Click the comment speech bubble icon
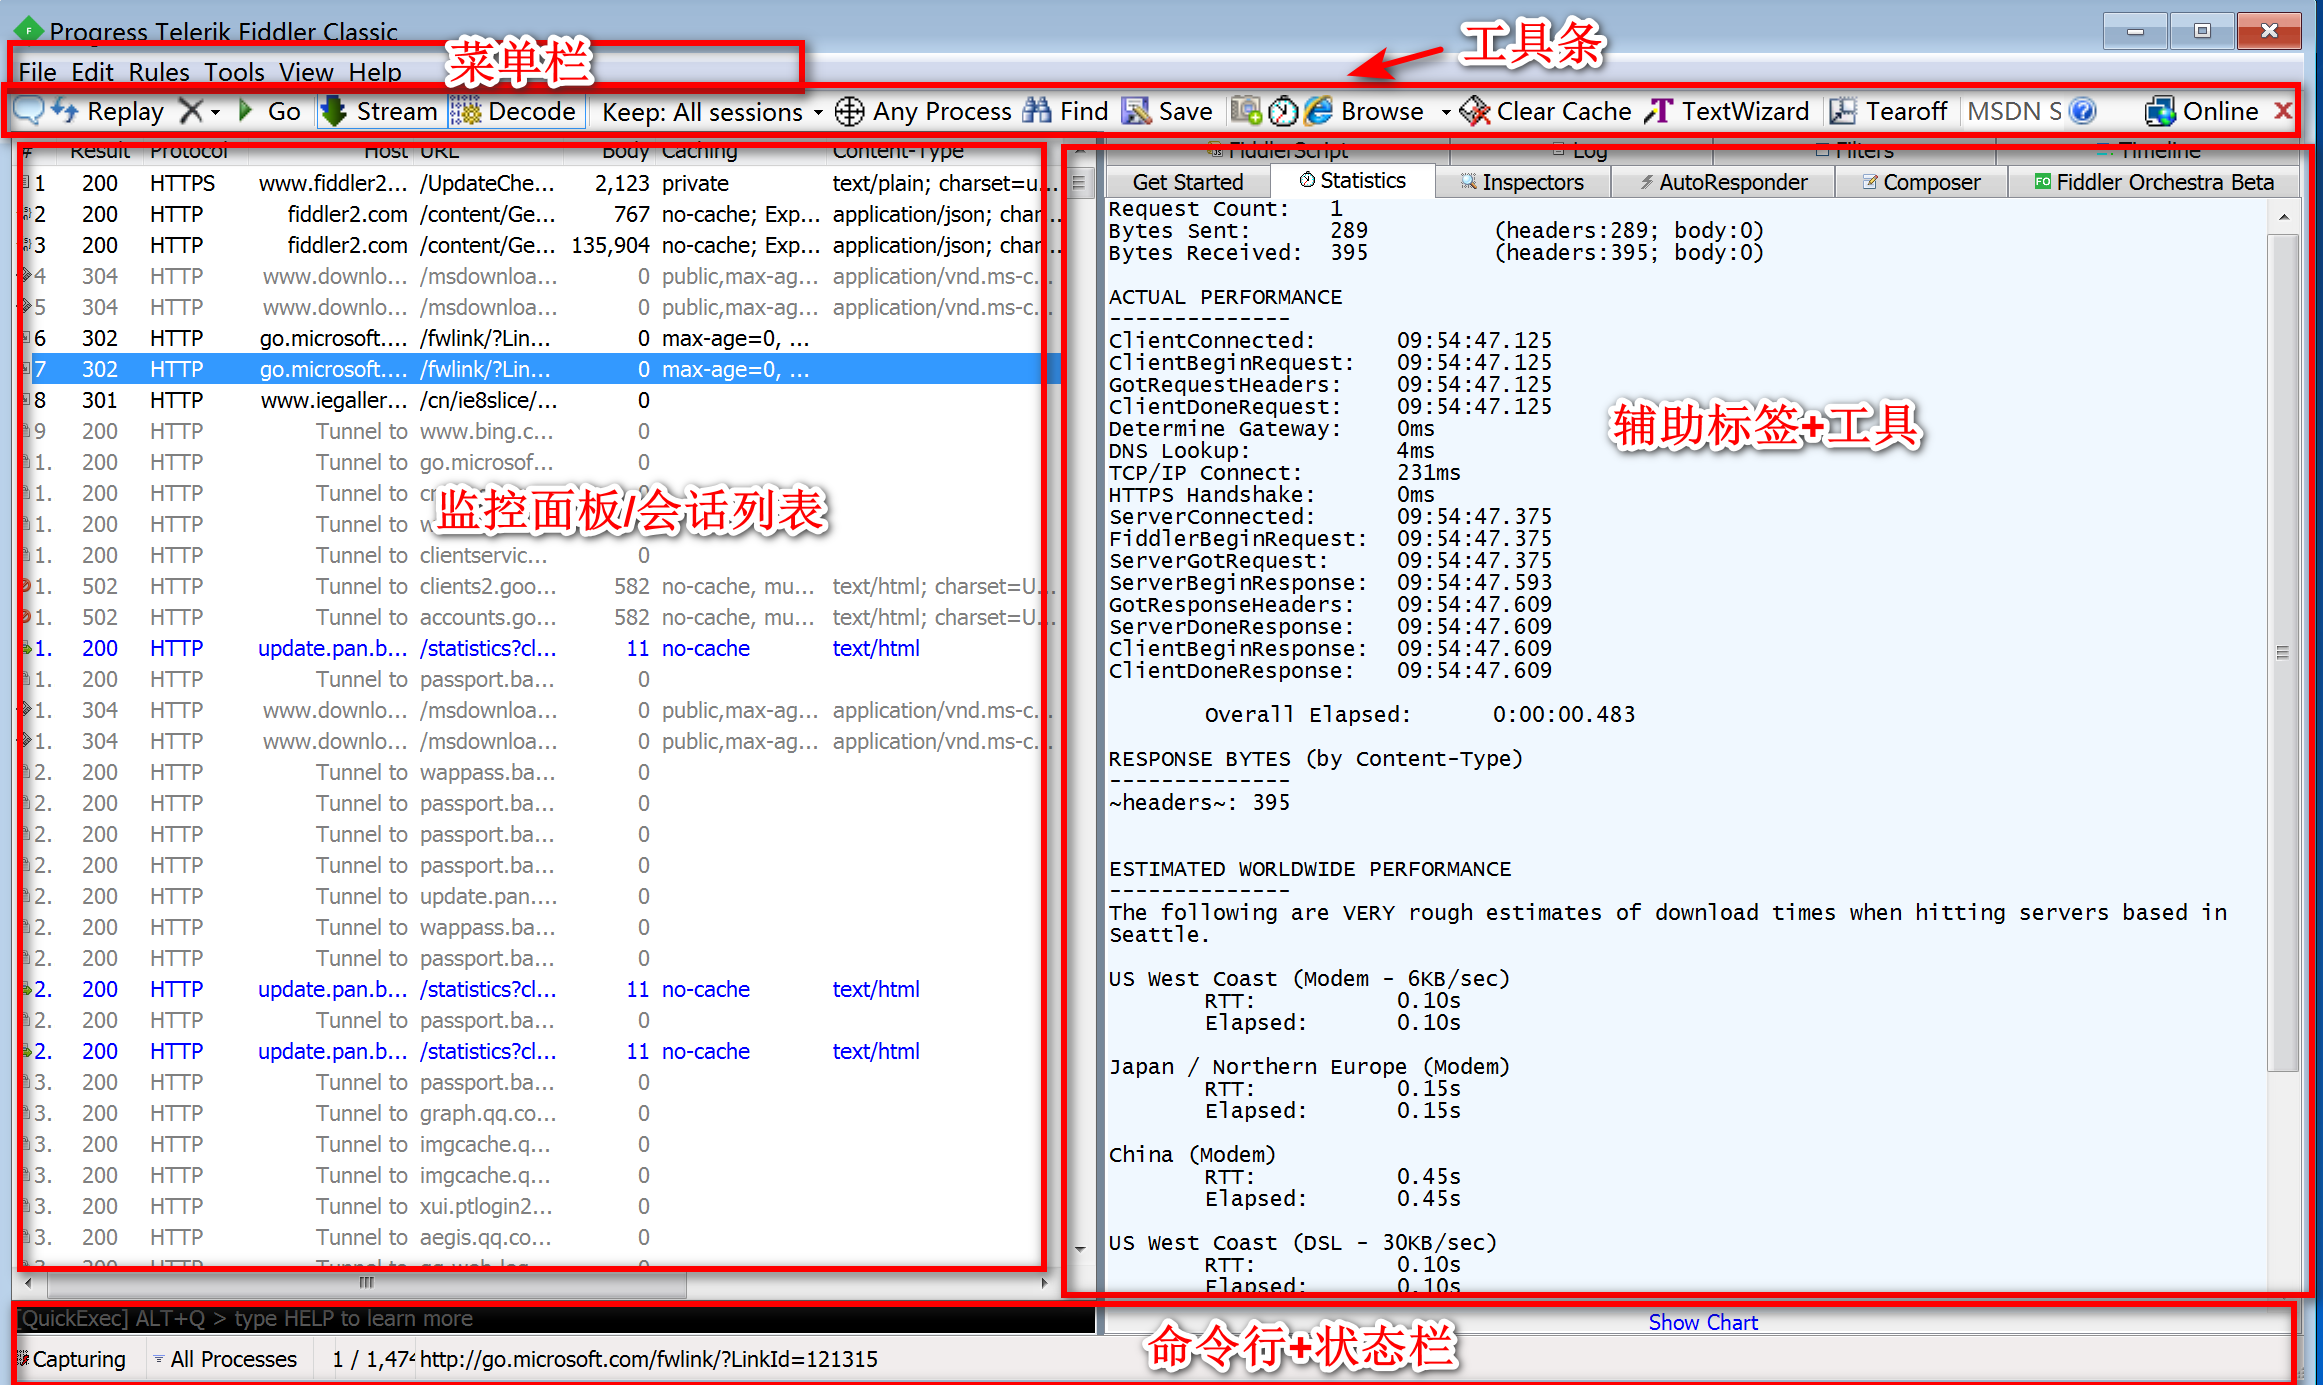The width and height of the screenshot is (2323, 1385). (x=29, y=111)
